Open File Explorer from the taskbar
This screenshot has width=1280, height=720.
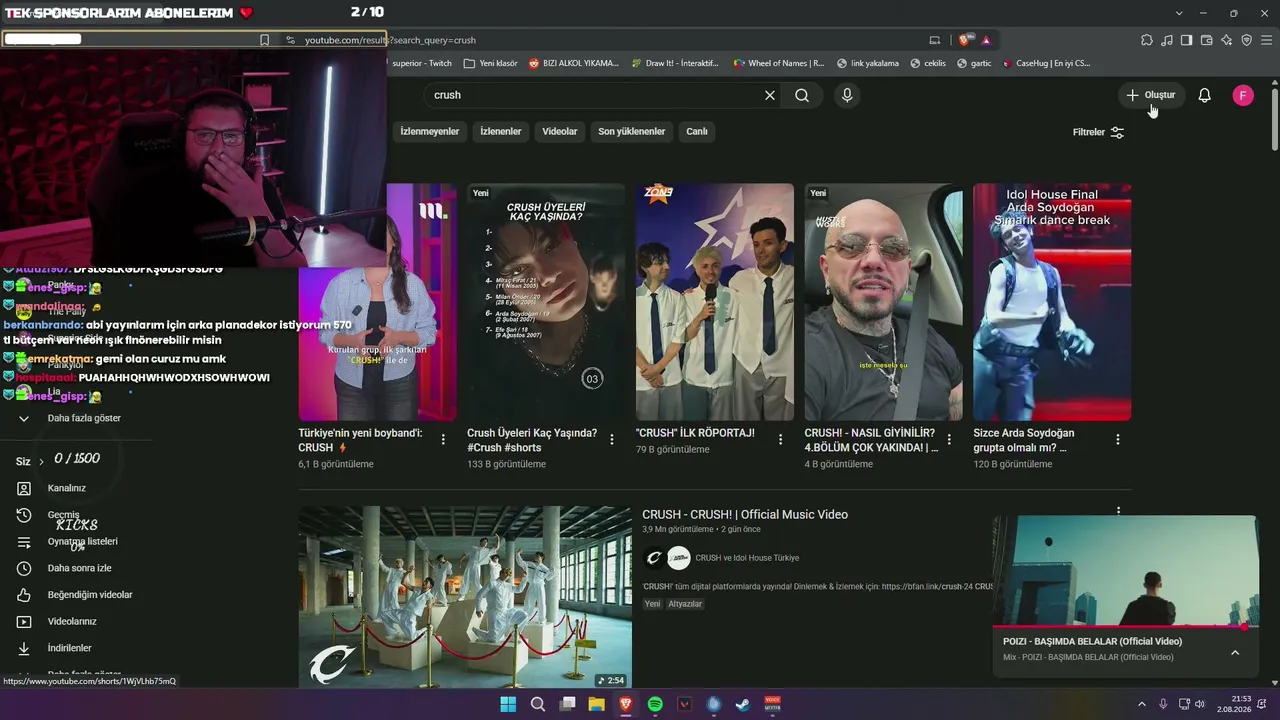[596, 704]
